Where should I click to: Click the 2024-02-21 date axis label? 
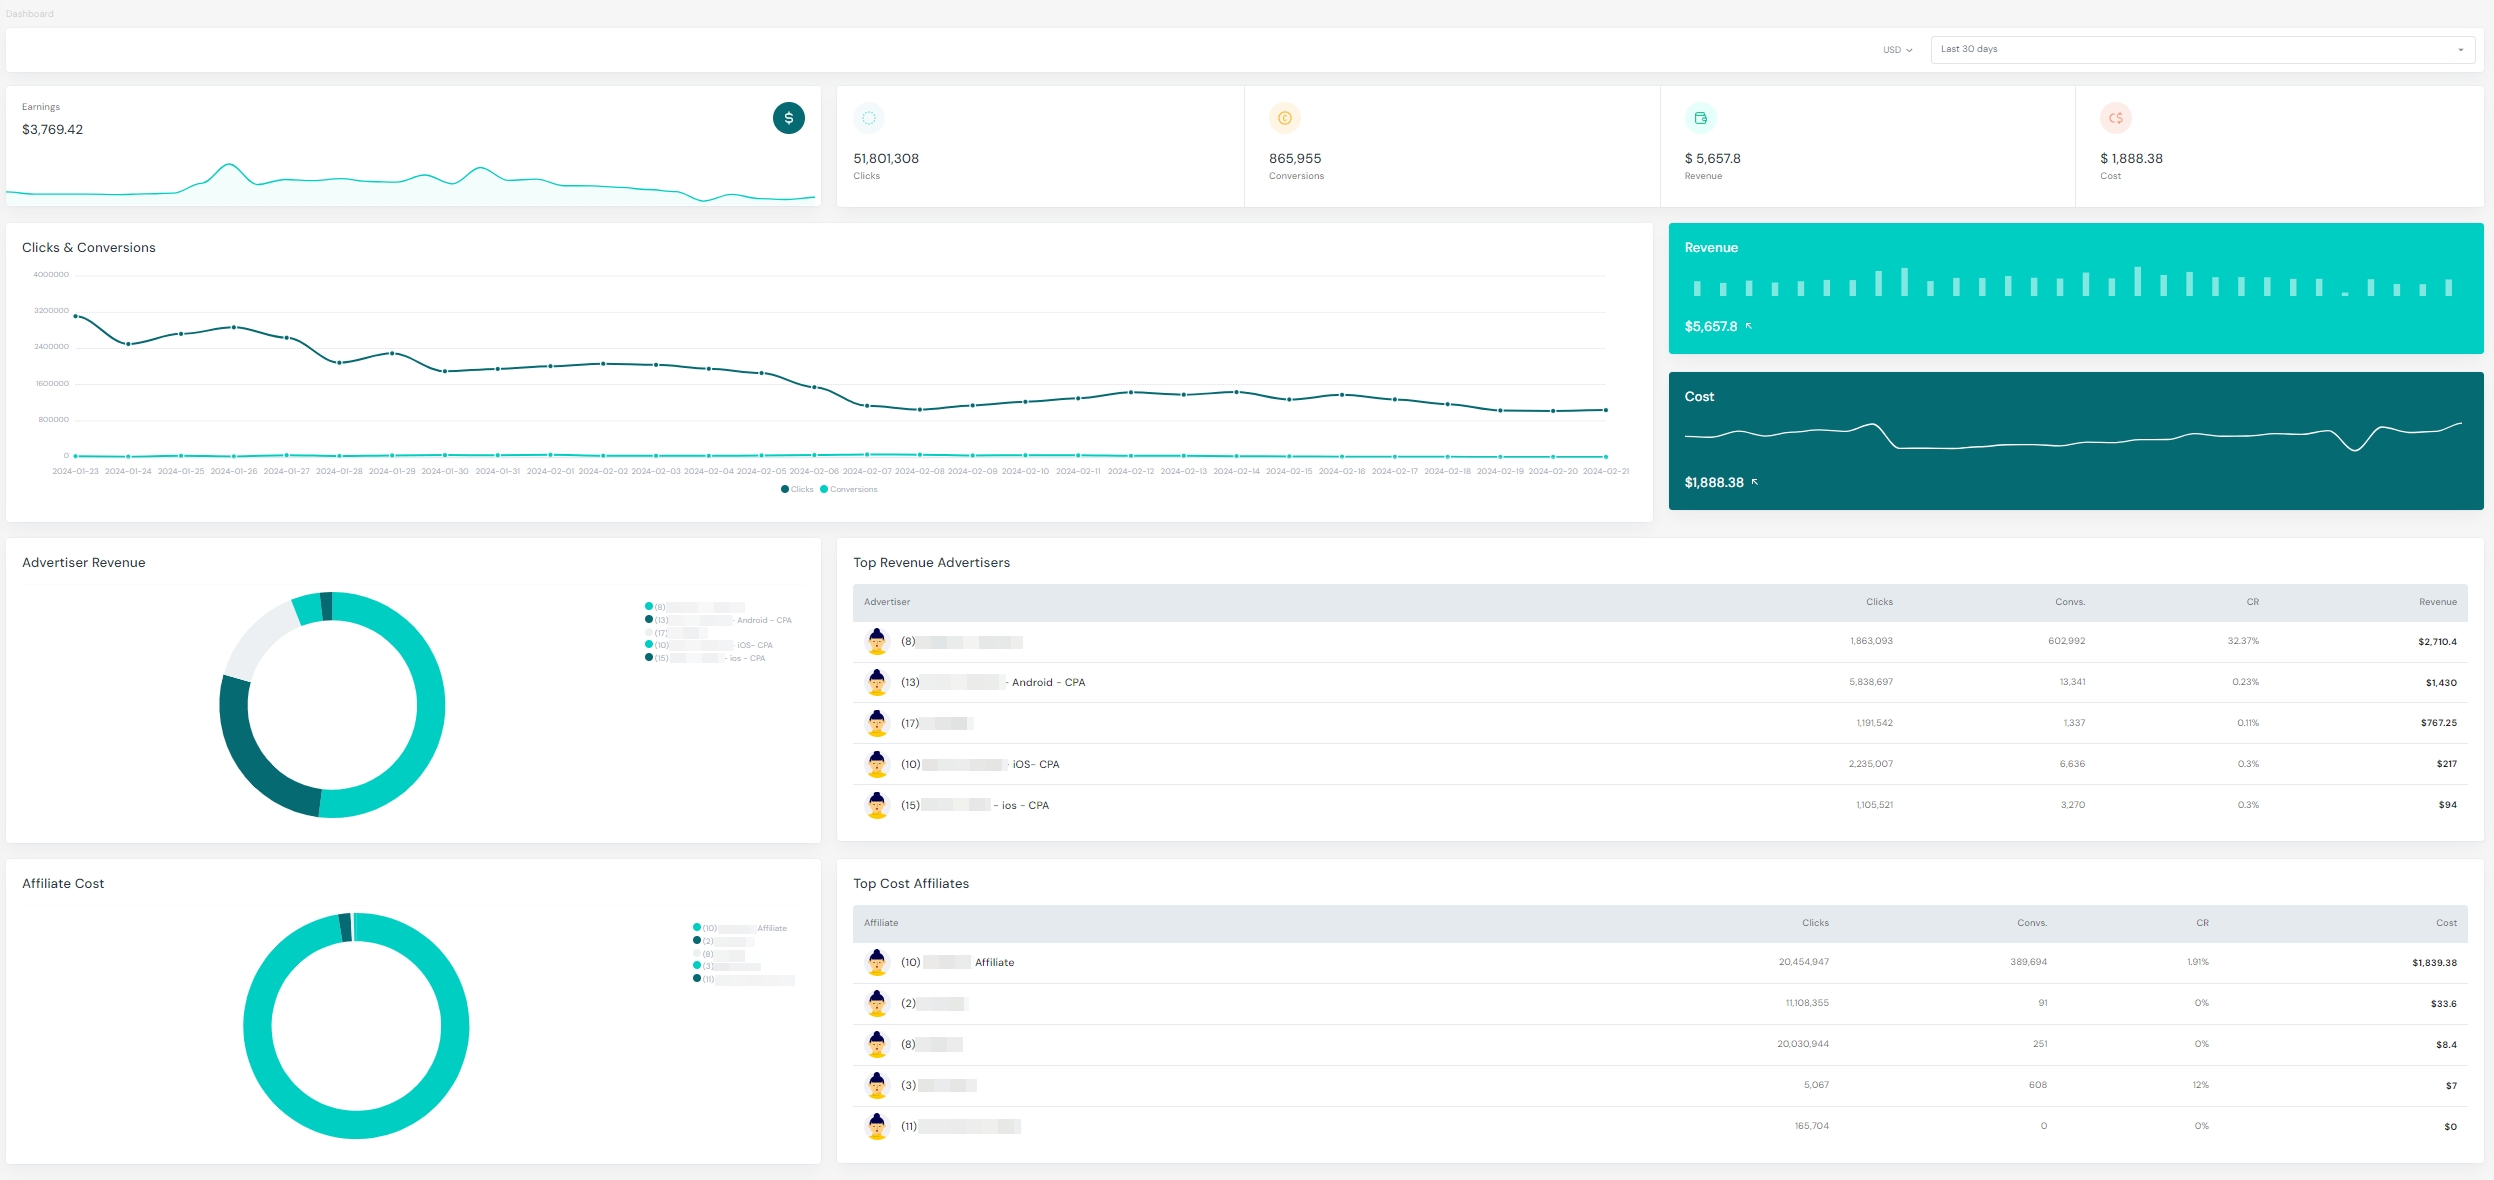click(1606, 471)
